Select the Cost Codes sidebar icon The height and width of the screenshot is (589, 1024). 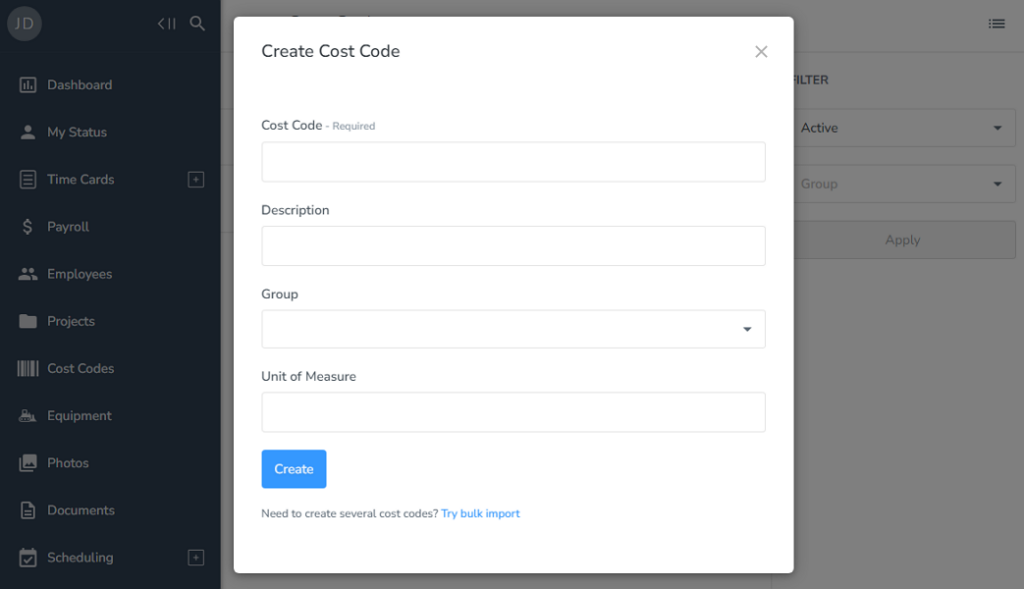coord(30,368)
